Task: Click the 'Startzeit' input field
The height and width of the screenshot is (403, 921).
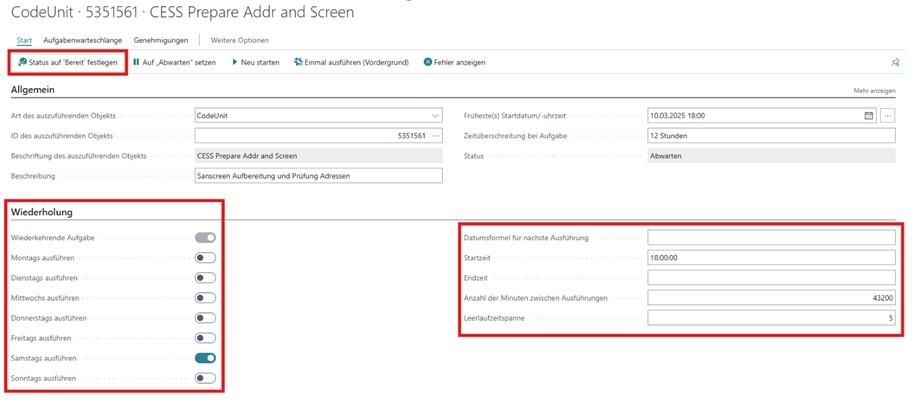Action: click(x=770, y=257)
